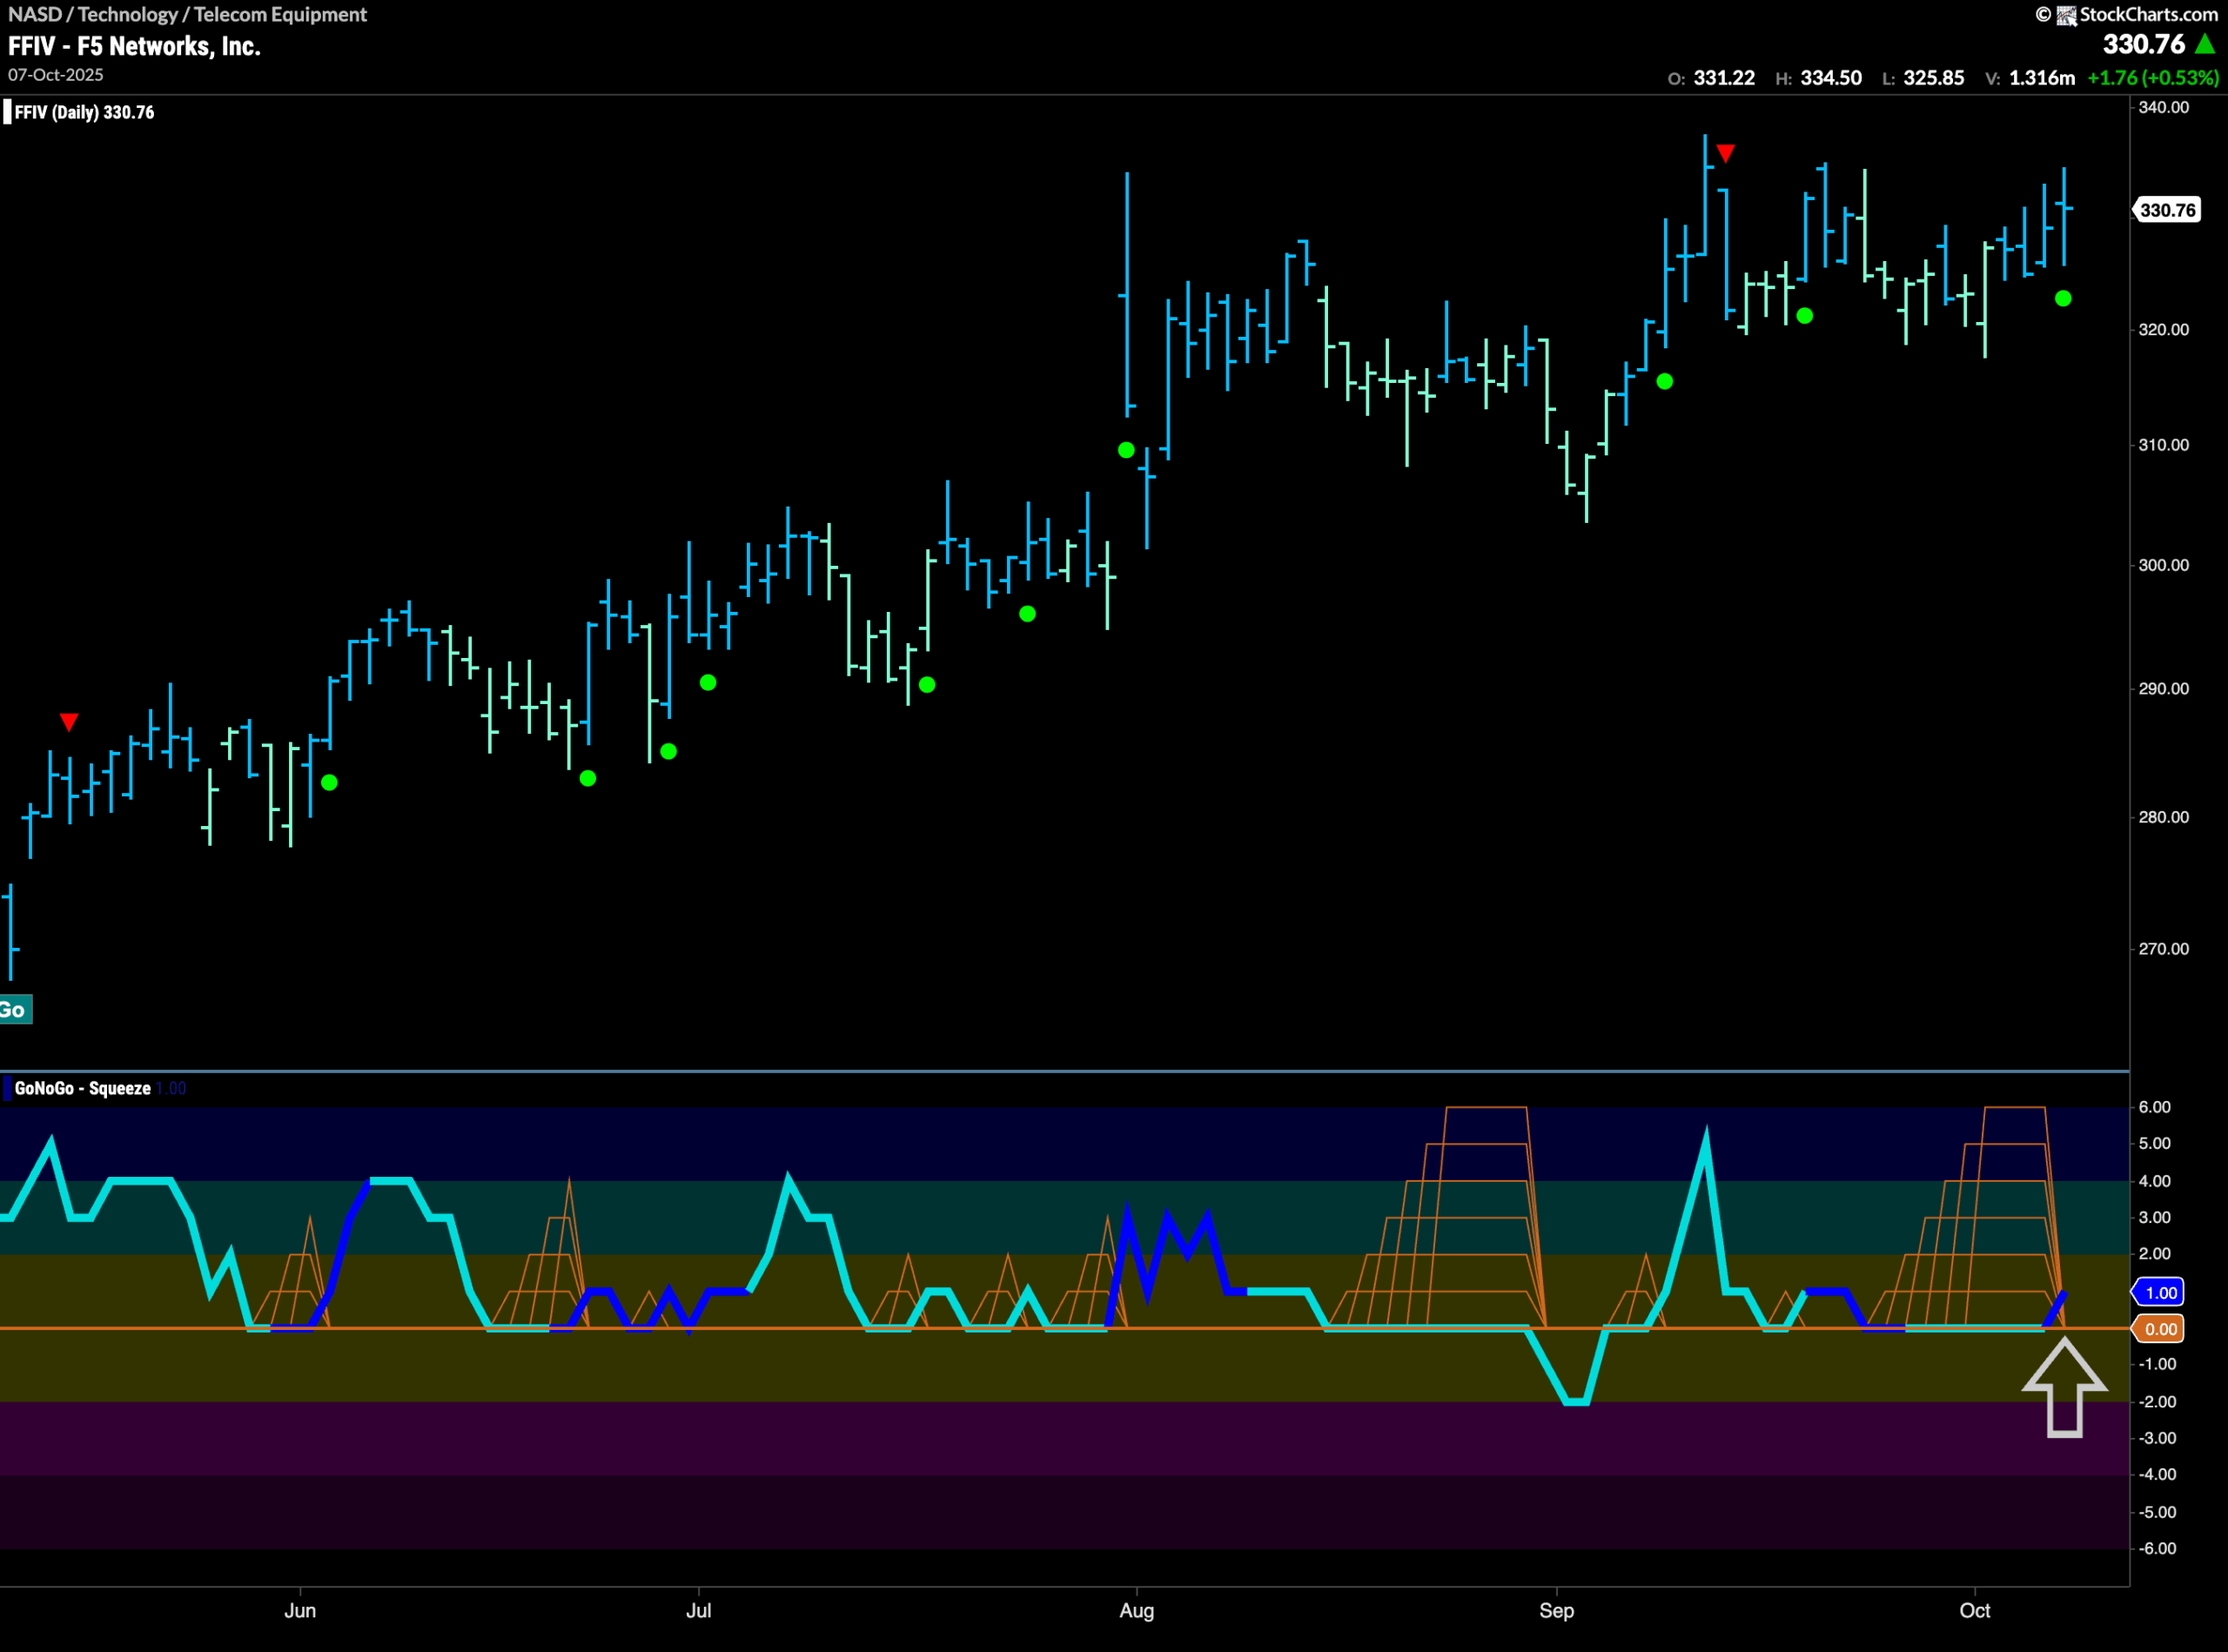
Task: Click the red triangle marker near the September peak
Action: pyautogui.click(x=1725, y=152)
